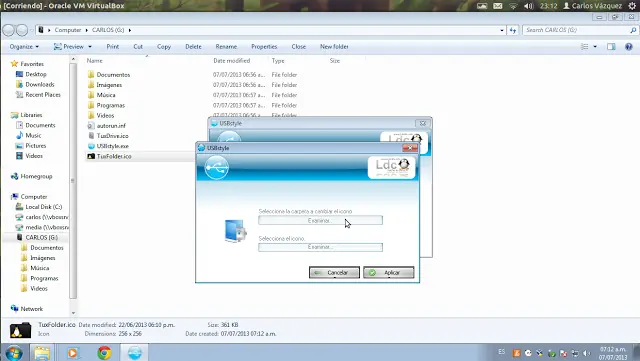This screenshot has width=640, height=361.
Task: Click Properties in the Explorer toolbar
Action: tap(264, 47)
